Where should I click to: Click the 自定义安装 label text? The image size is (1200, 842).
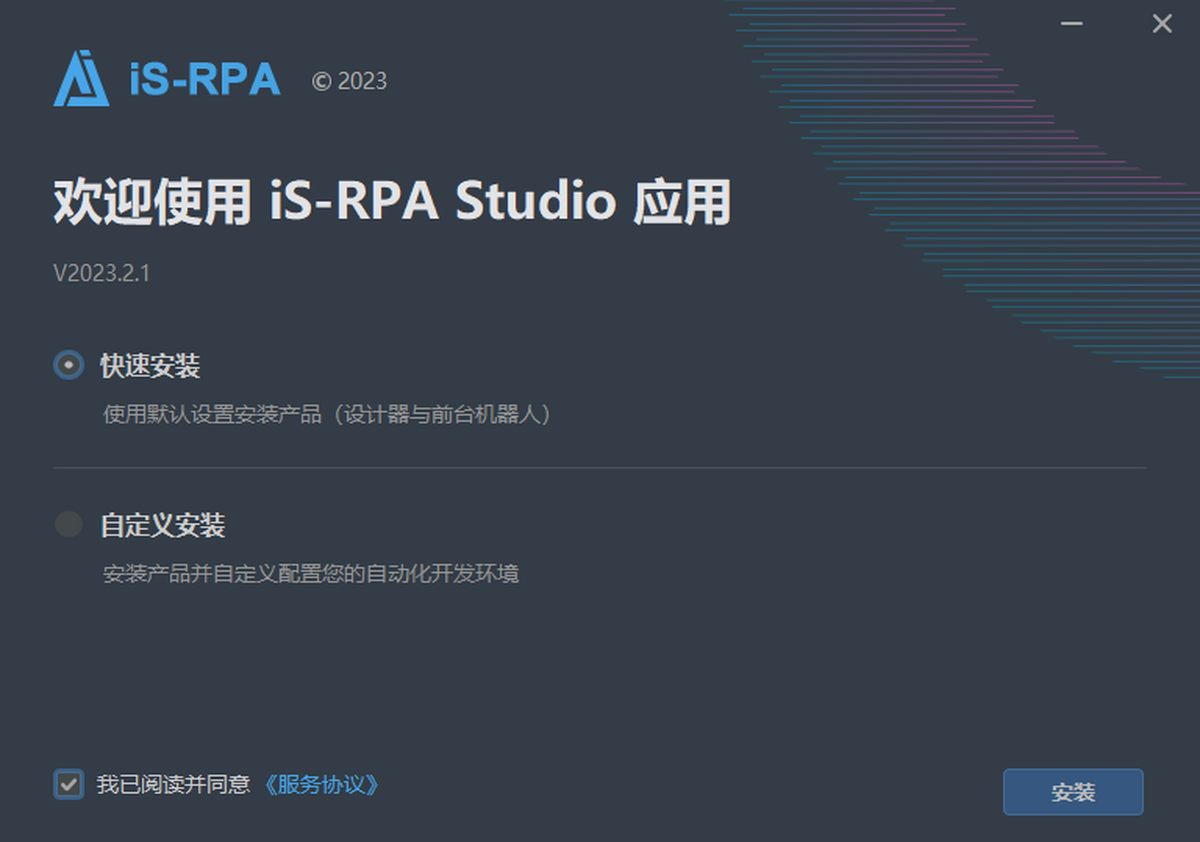(x=162, y=525)
